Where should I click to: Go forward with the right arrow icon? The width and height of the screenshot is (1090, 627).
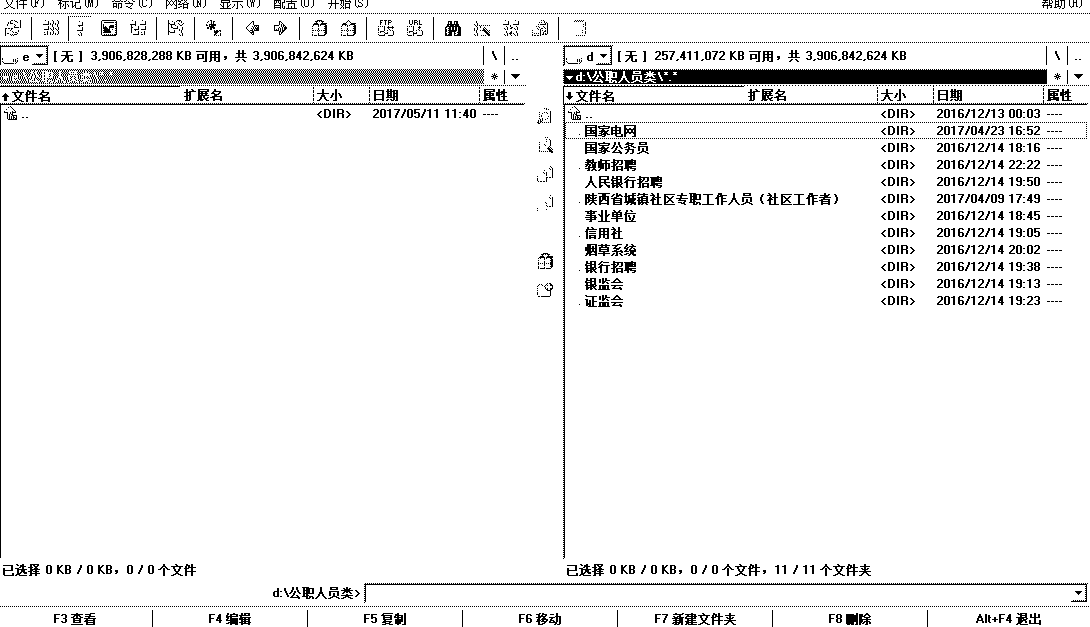tap(280, 28)
